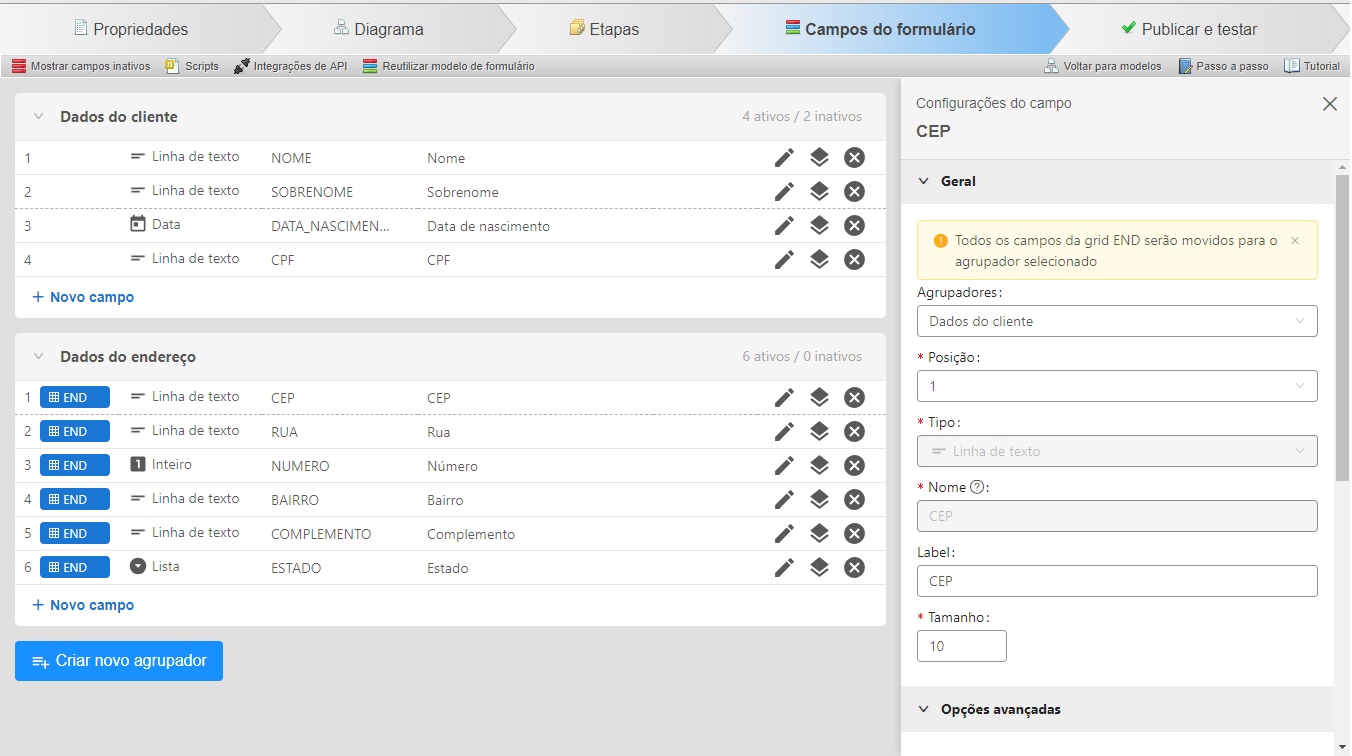The width and height of the screenshot is (1352, 756).
Task: Click layers icon in Data de nascimento row
Action: tap(819, 226)
